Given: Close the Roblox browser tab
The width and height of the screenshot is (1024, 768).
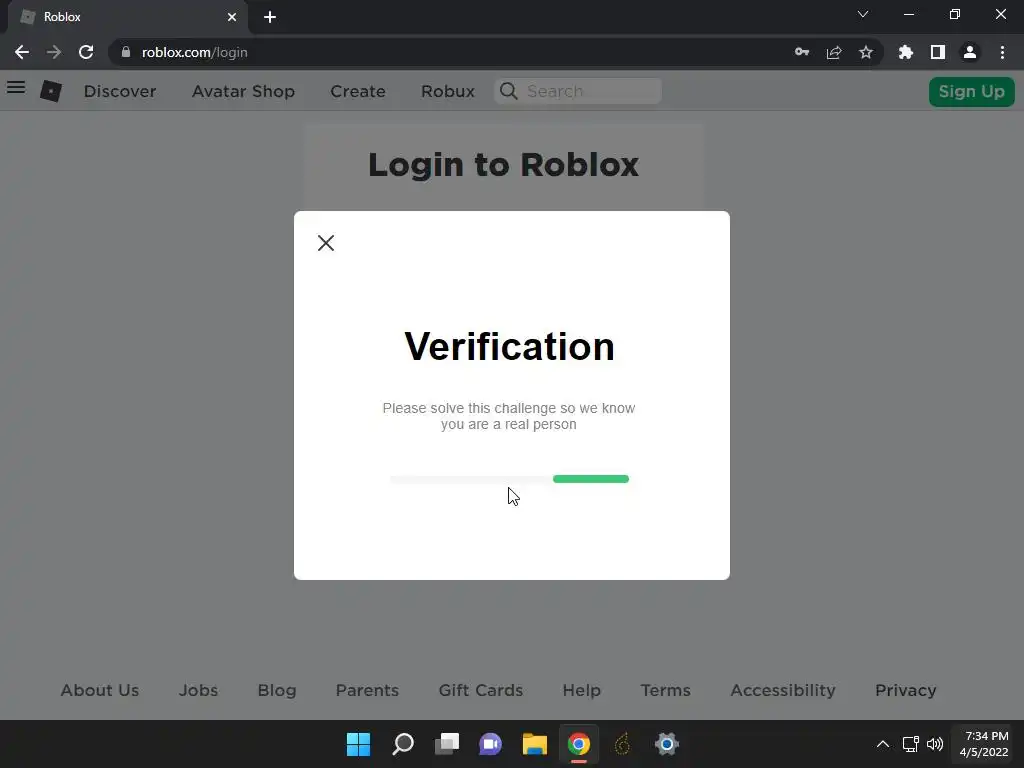Looking at the screenshot, I should (x=232, y=17).
